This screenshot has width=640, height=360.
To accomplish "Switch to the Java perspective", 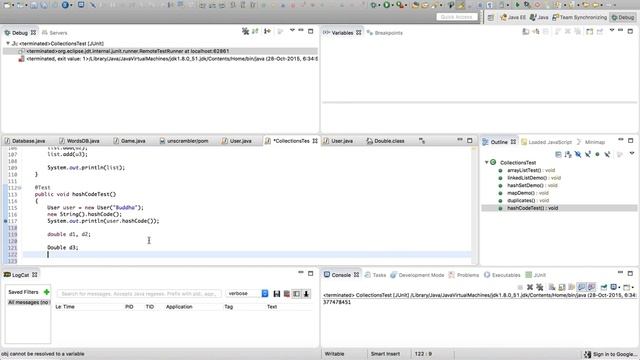I will 539,17.
